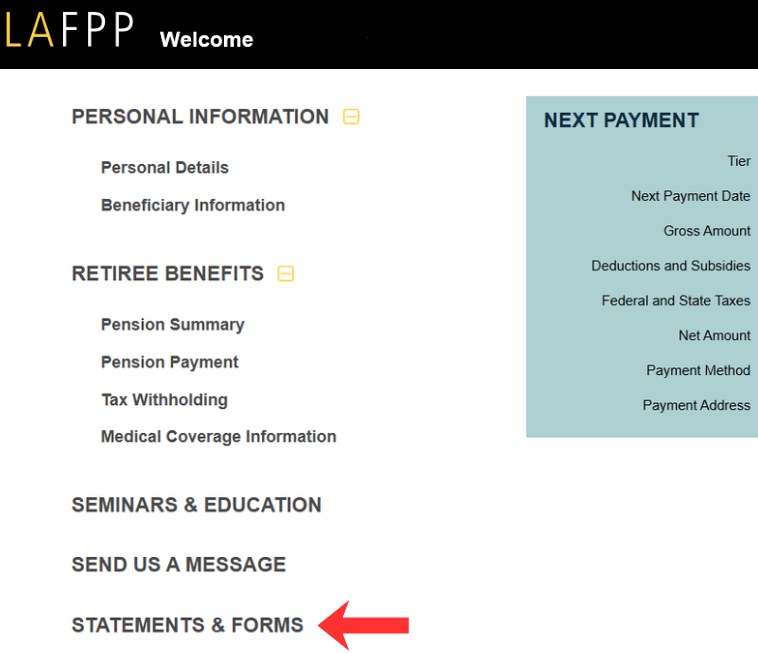Click the Next Payment Date label
Screen dimensions: 758x653
click(x=690, y=196)
